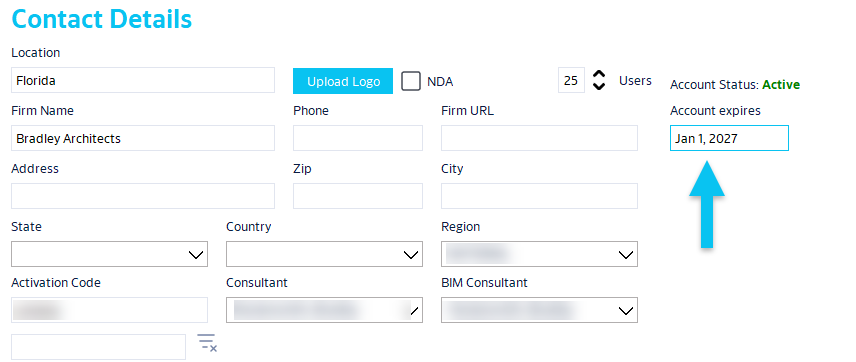The height and width of the screenshot is (362, 856).
Task: Select the Account expires date field
Action: point(729,138)
